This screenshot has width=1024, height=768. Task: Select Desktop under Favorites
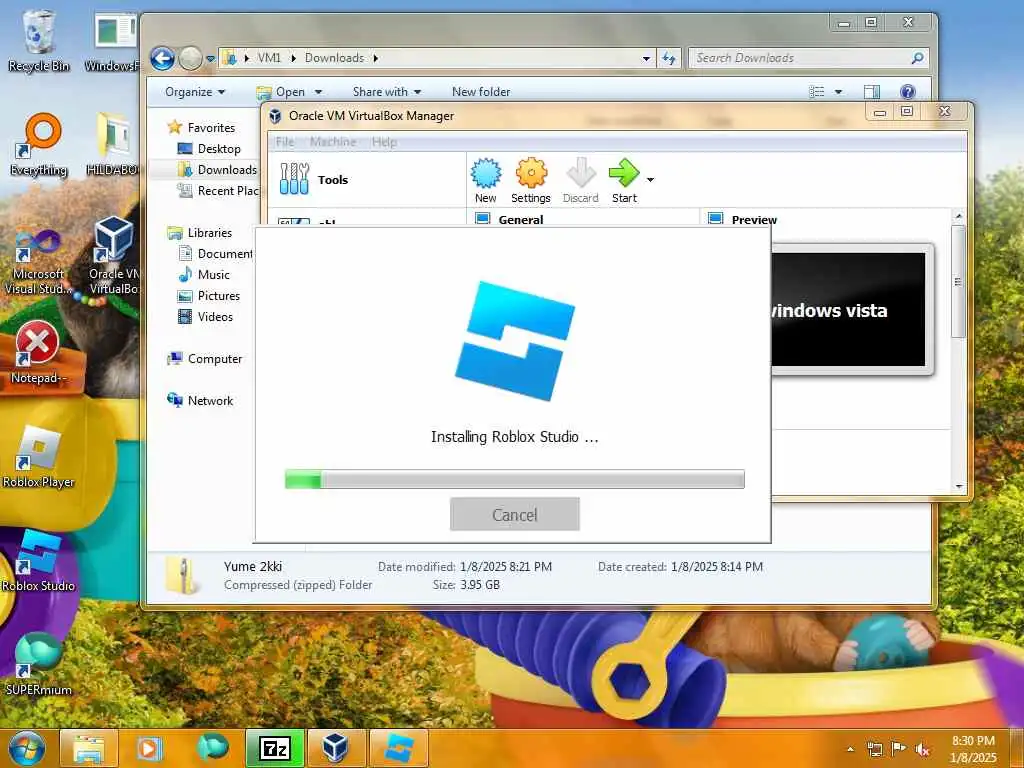[210, 149]
